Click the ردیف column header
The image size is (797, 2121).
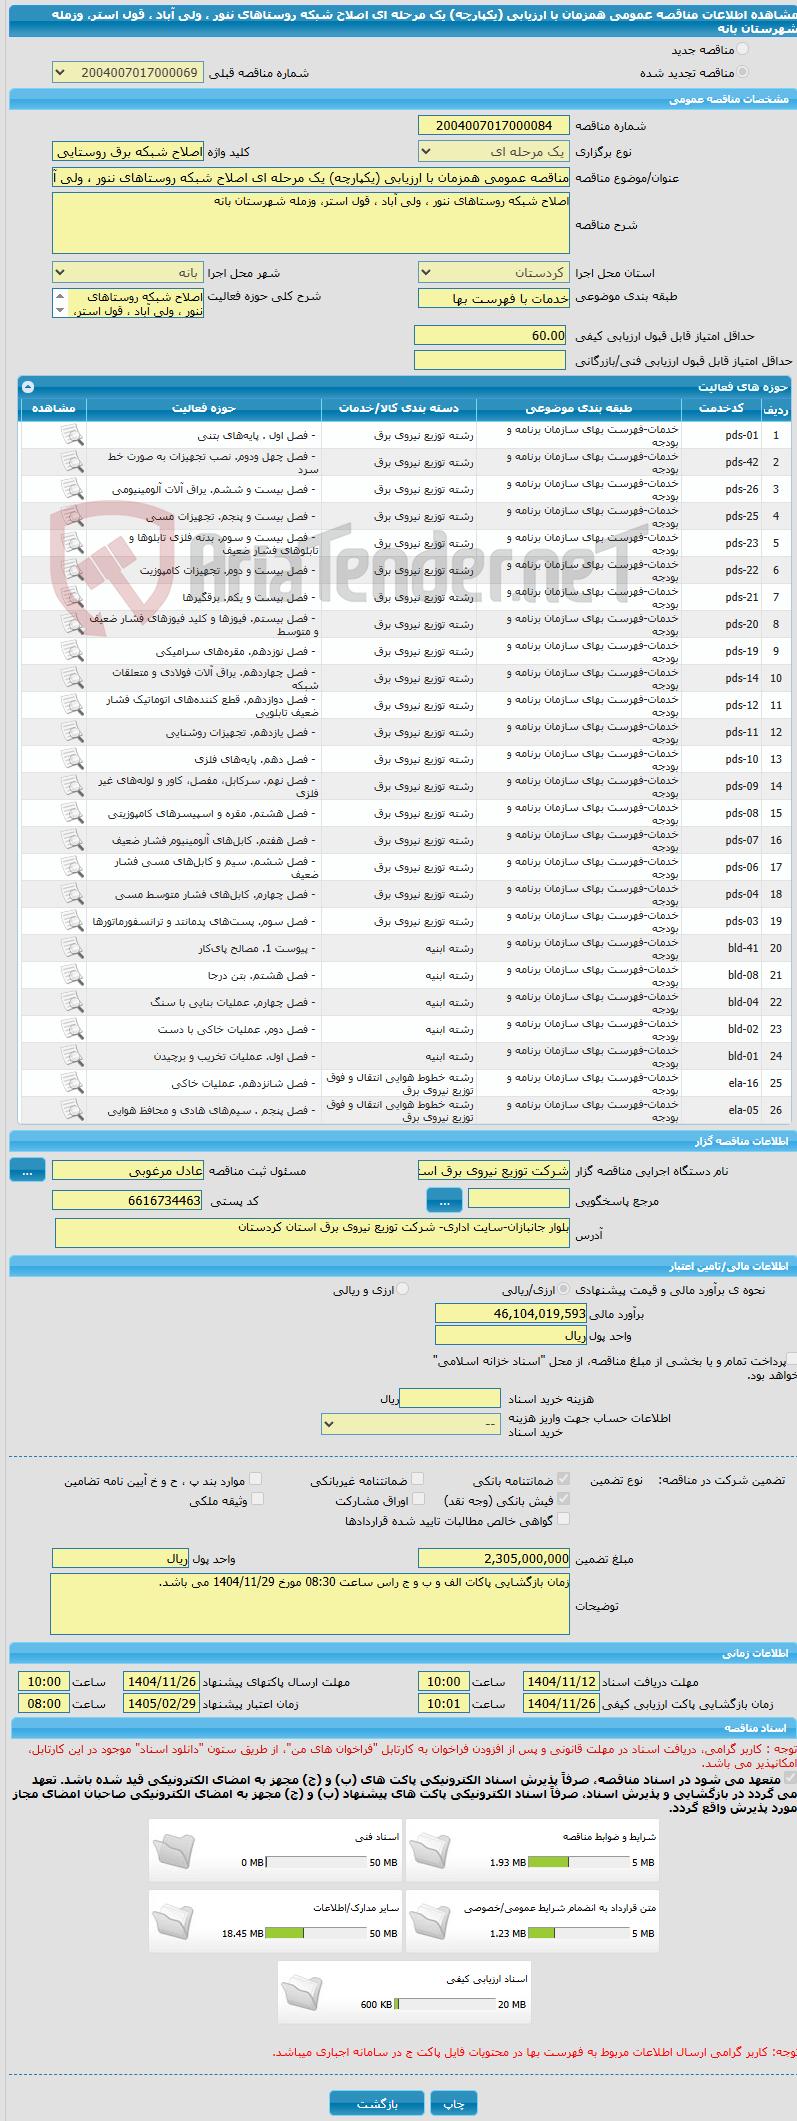tap(775, 408)
